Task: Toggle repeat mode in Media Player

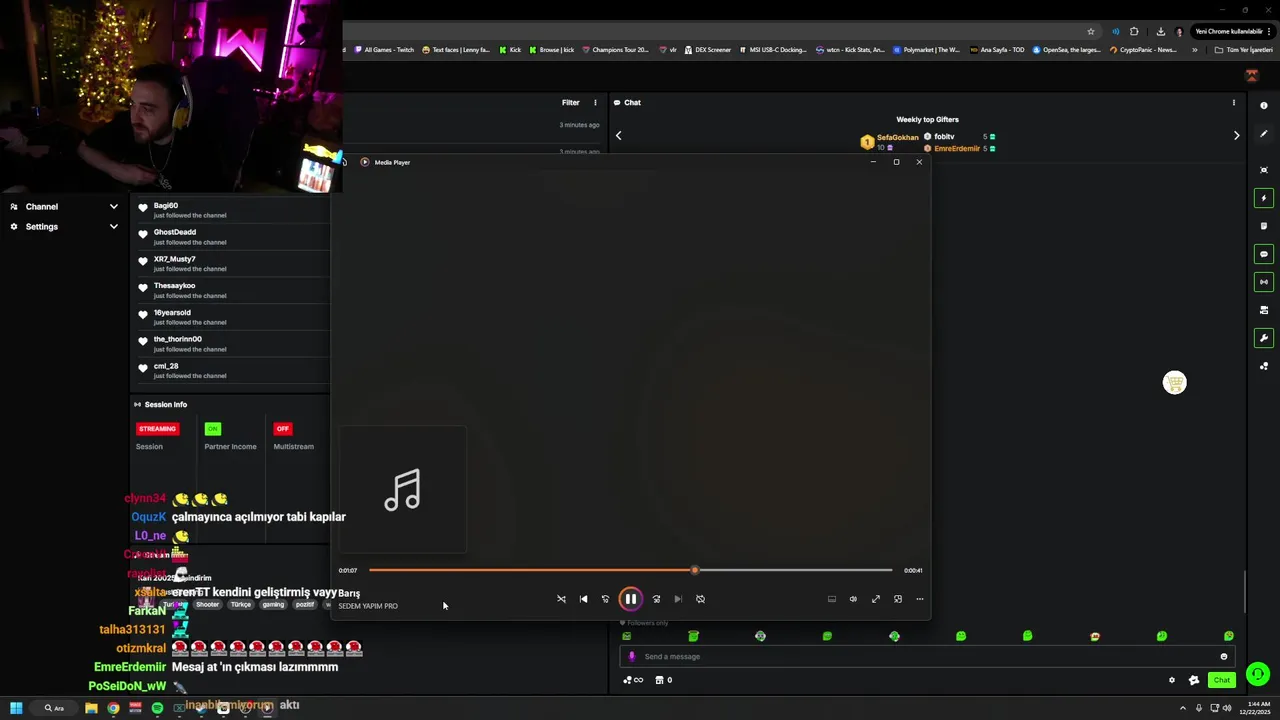Action: click(x=700, y=599)
